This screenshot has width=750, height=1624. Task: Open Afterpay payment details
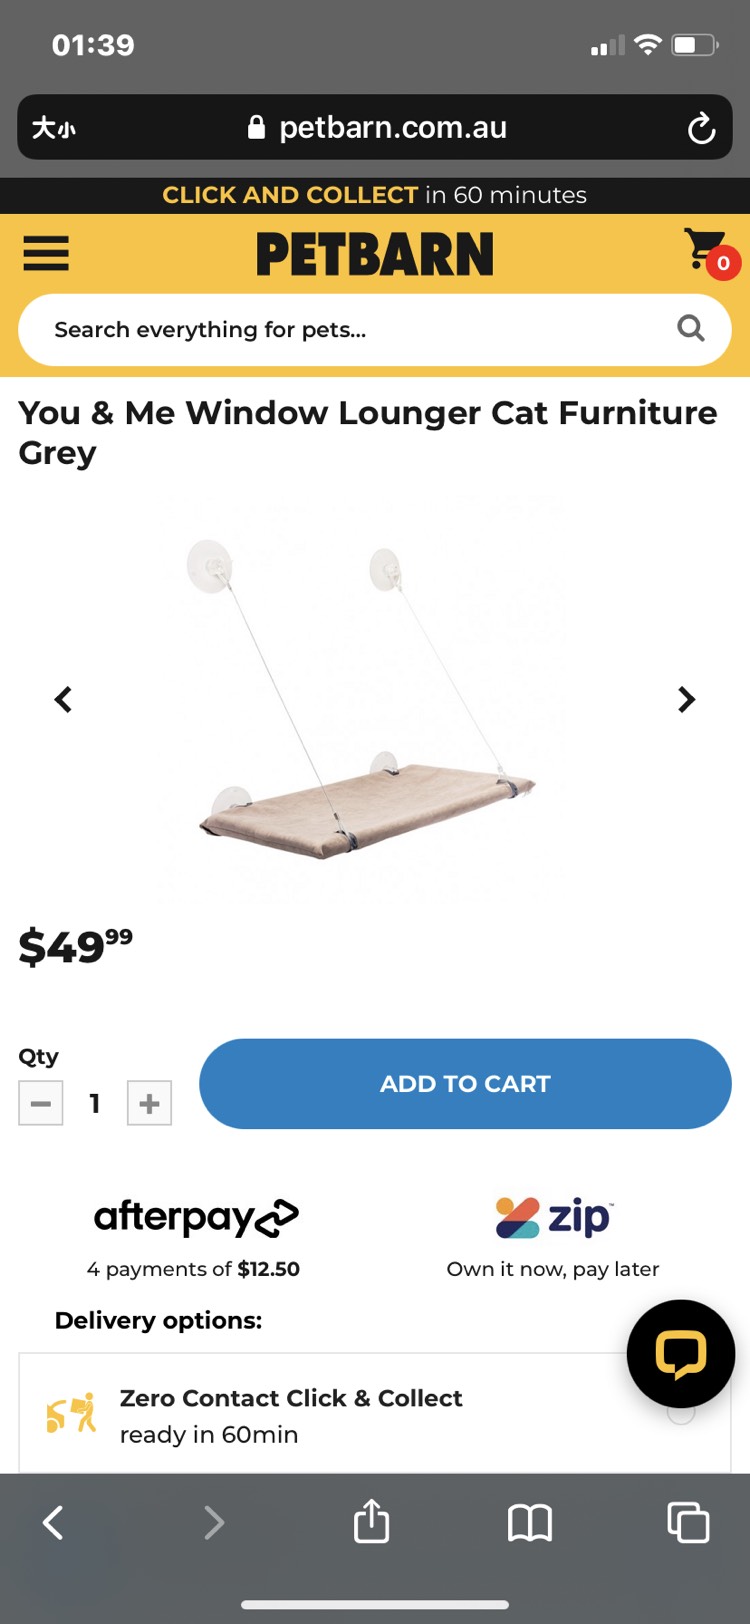pyautogui.click(x=194, y=1238)
